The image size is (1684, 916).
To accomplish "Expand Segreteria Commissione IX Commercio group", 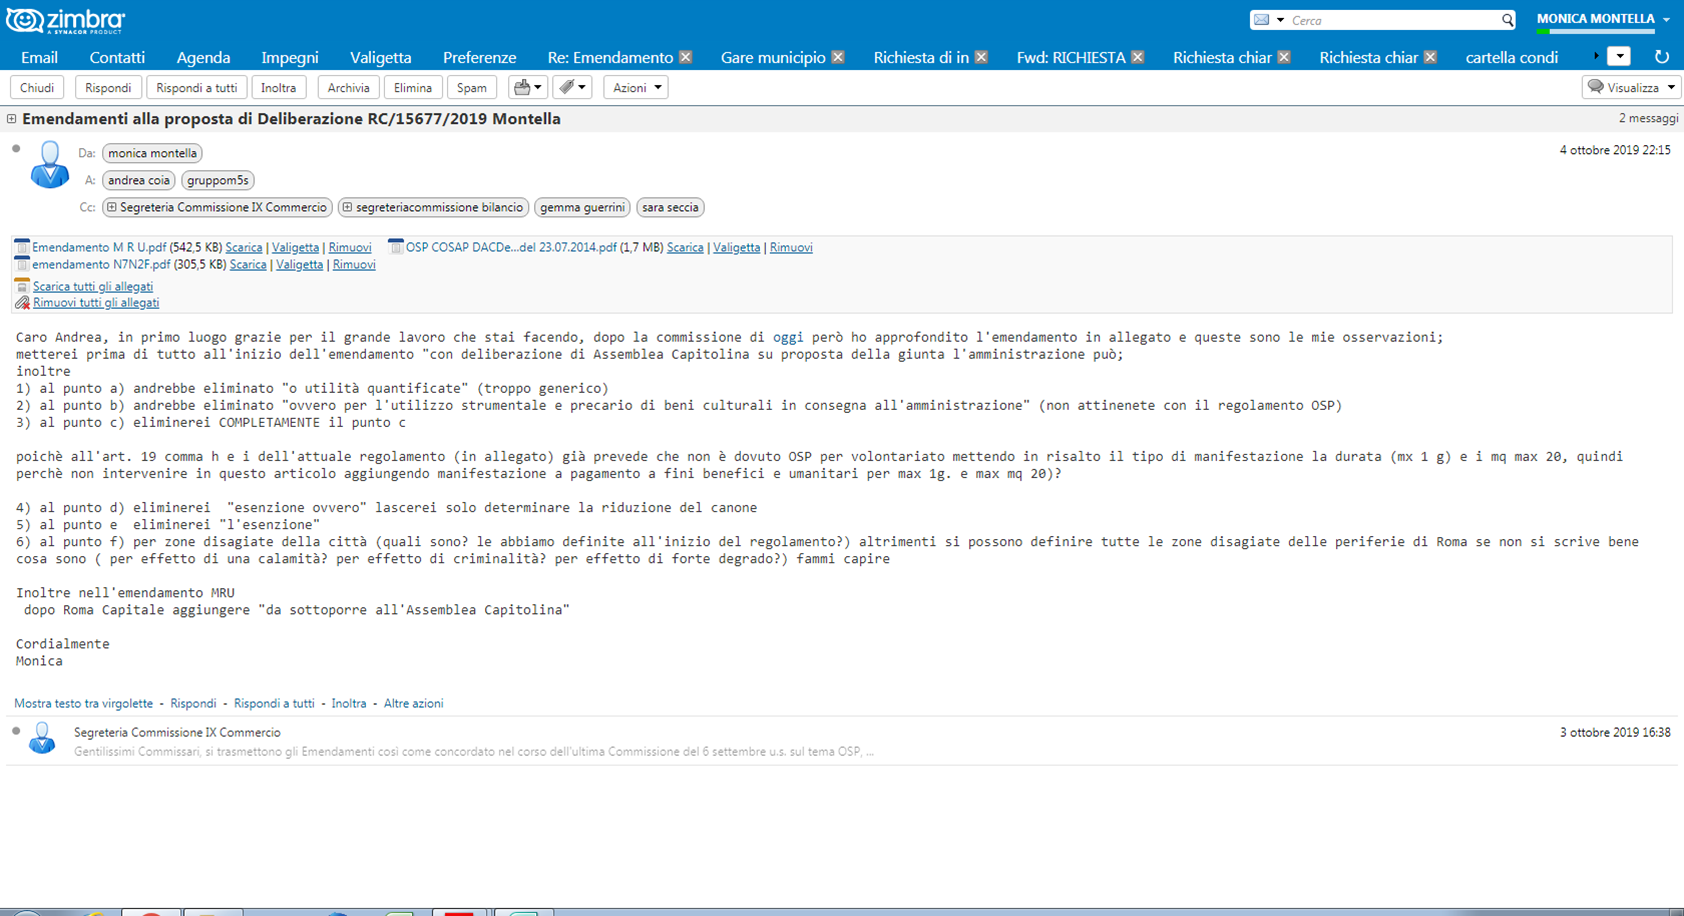I will (x=112, y=208).
